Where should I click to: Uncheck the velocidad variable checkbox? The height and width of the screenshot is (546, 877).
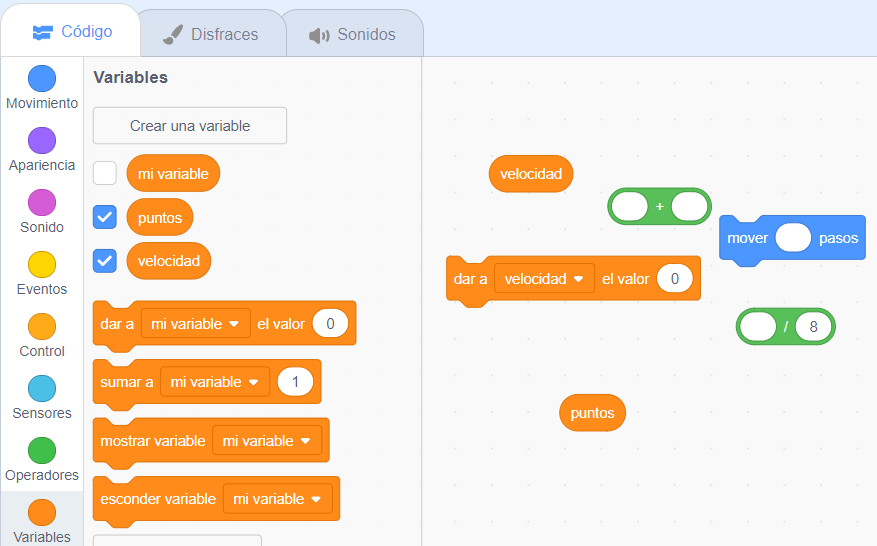(x=105, y=261)
